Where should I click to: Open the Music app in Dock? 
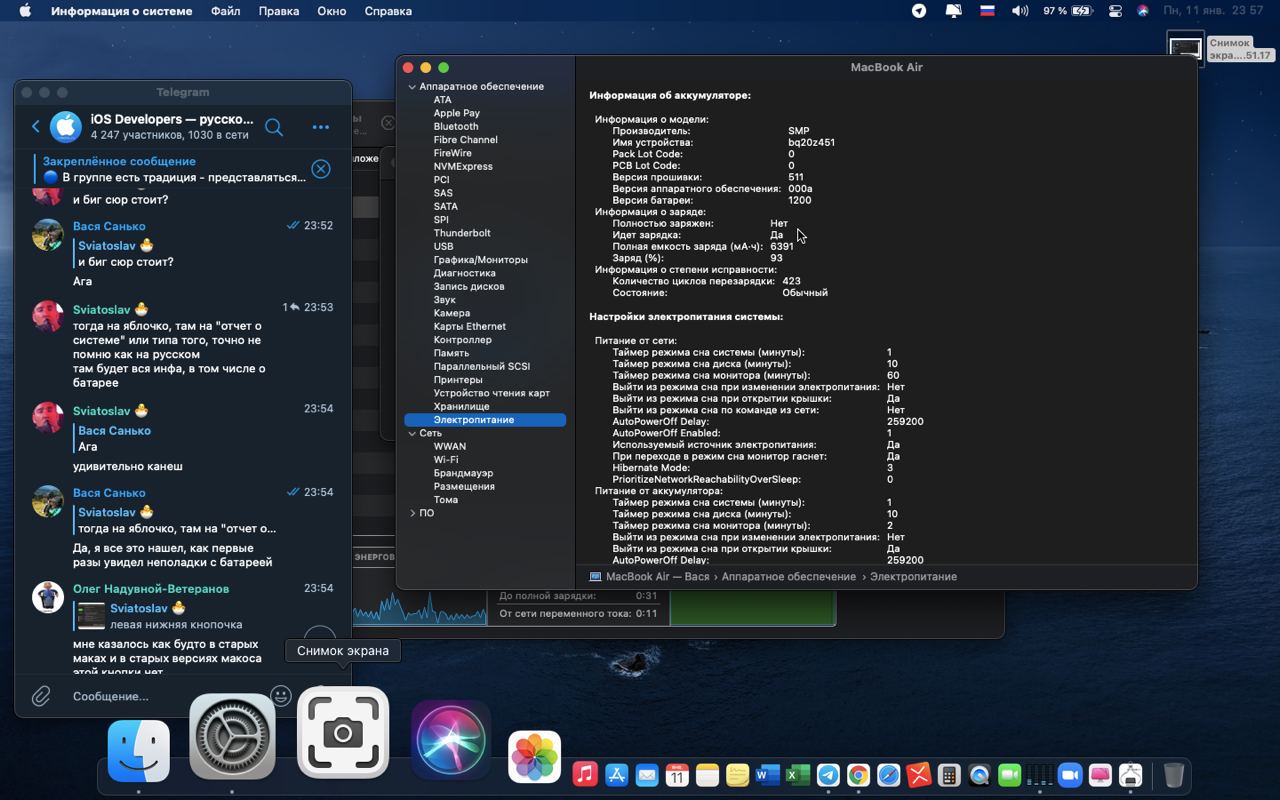click(586, 775)
